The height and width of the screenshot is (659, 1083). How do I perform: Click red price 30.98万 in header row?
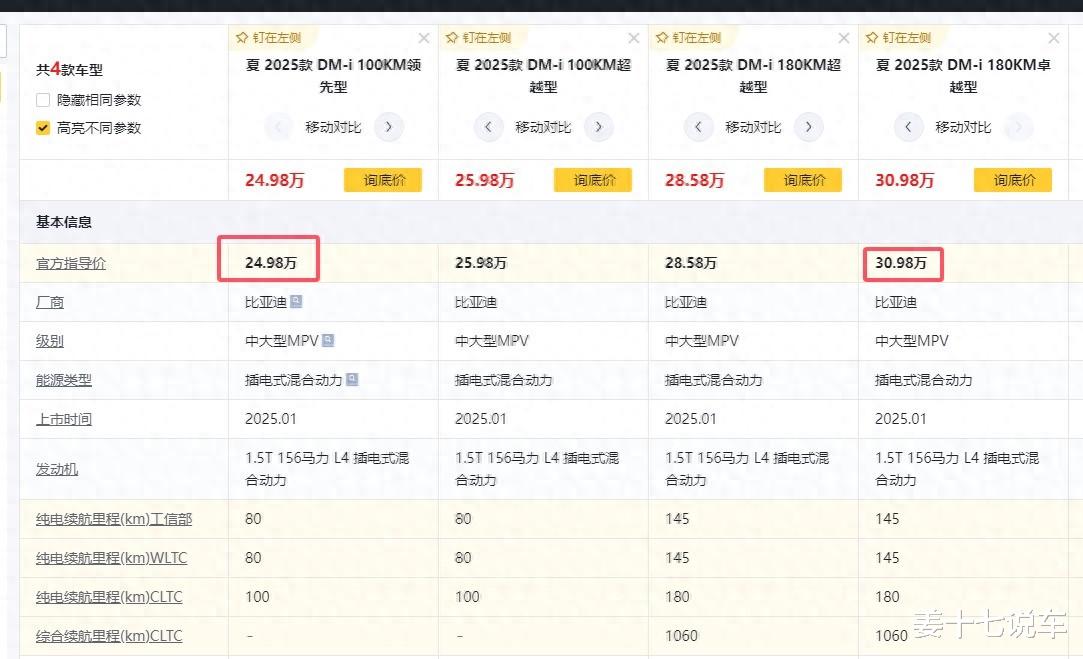point(904,180)
